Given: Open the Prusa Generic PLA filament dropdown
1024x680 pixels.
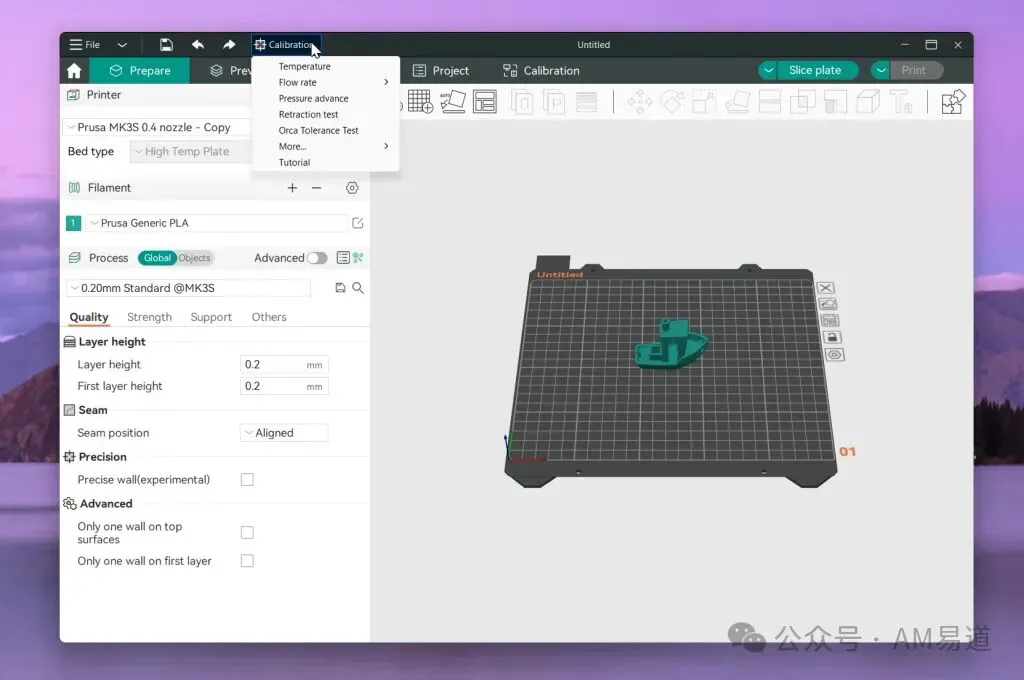Looking at the screenshot, I should tap(217, 223).
